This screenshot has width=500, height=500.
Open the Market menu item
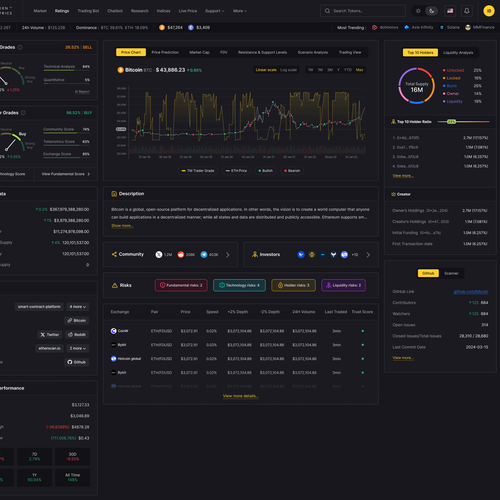40,11
